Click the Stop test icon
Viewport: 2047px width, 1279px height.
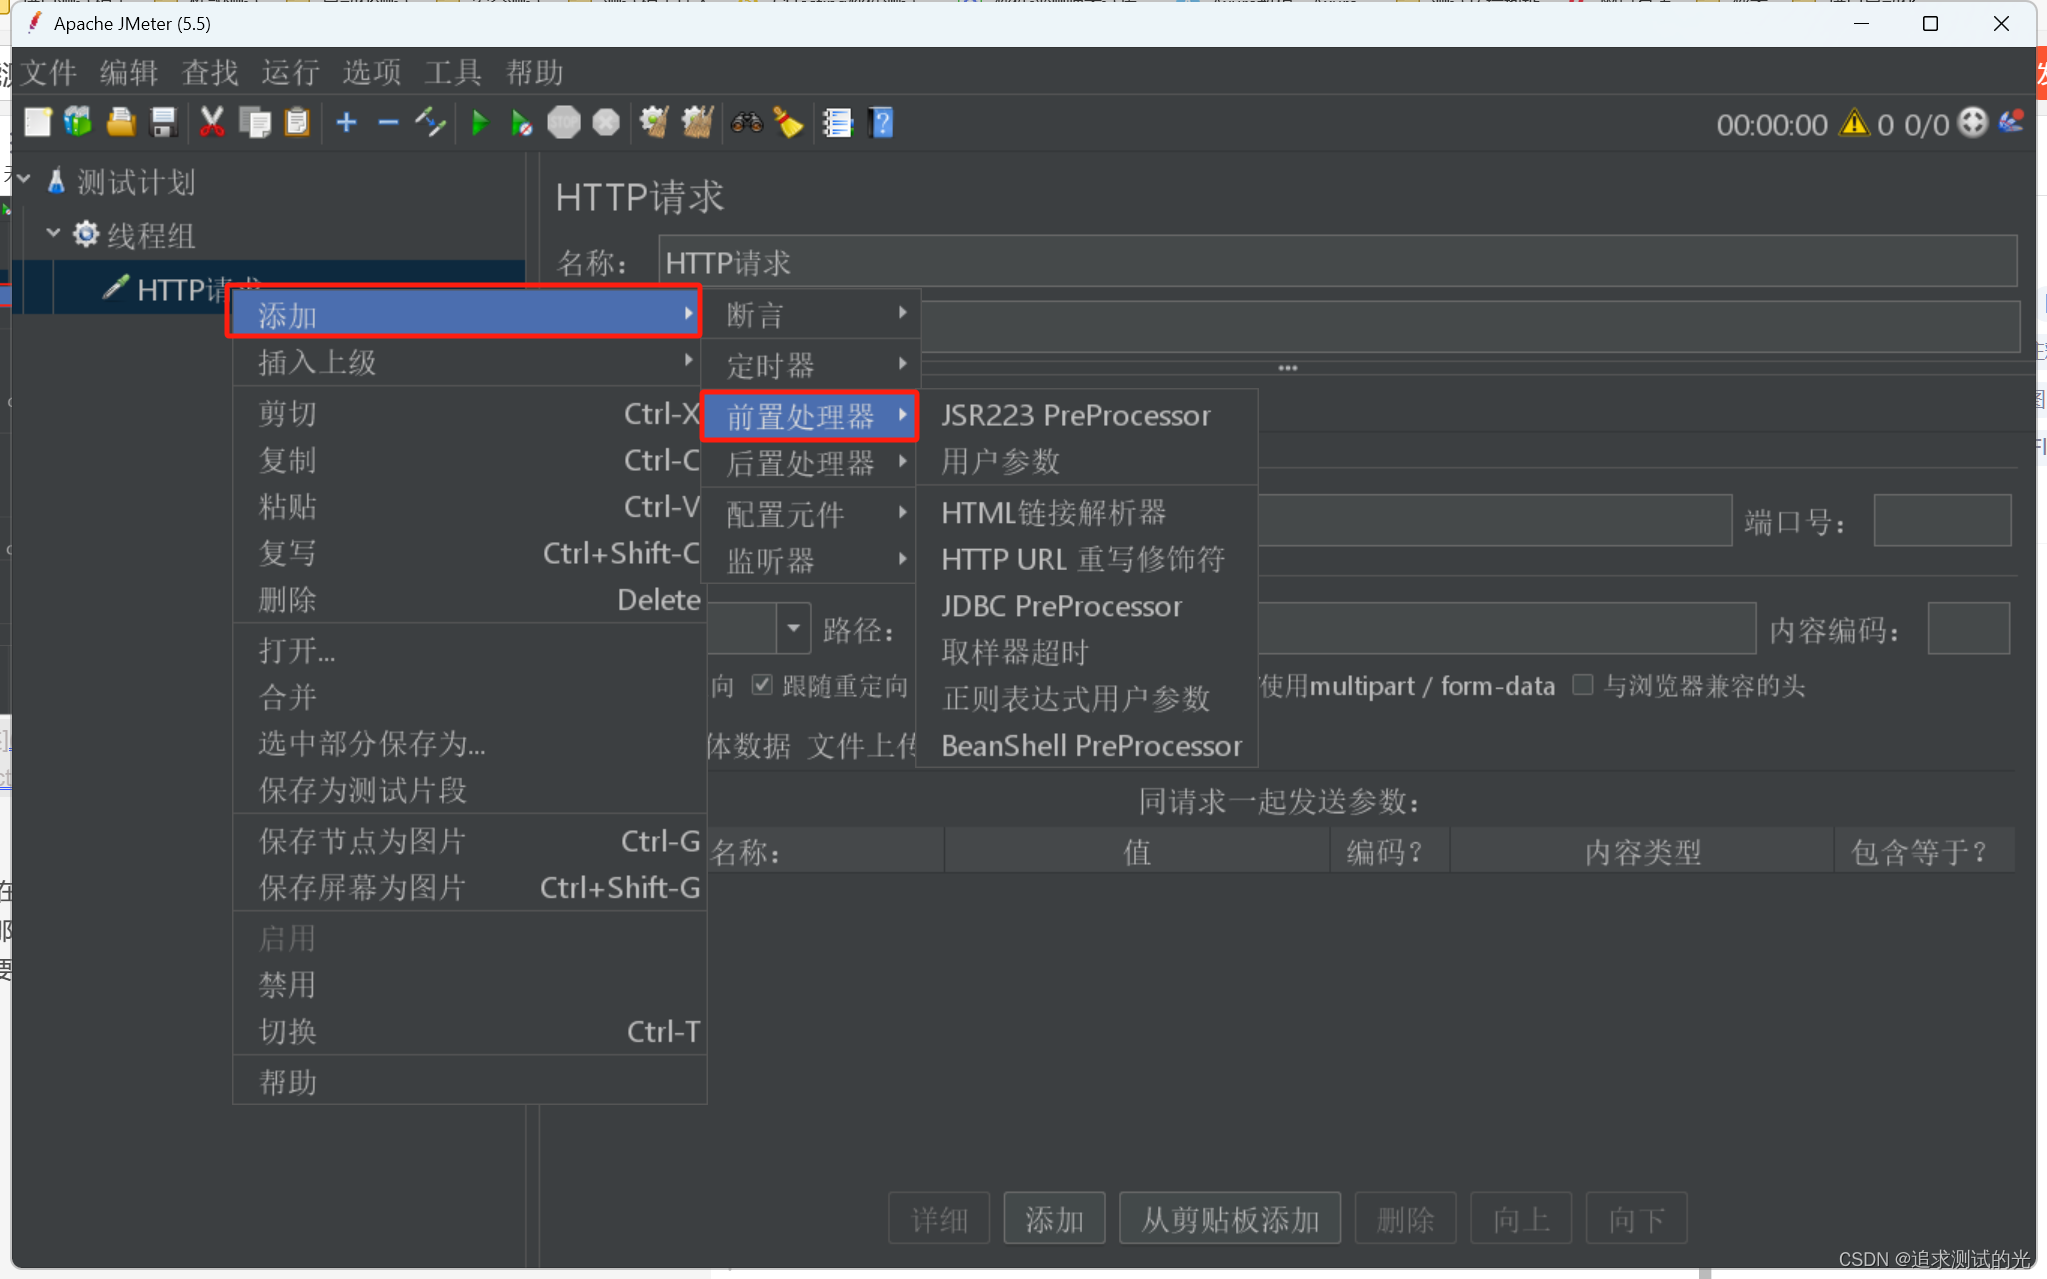coord(563,122)
